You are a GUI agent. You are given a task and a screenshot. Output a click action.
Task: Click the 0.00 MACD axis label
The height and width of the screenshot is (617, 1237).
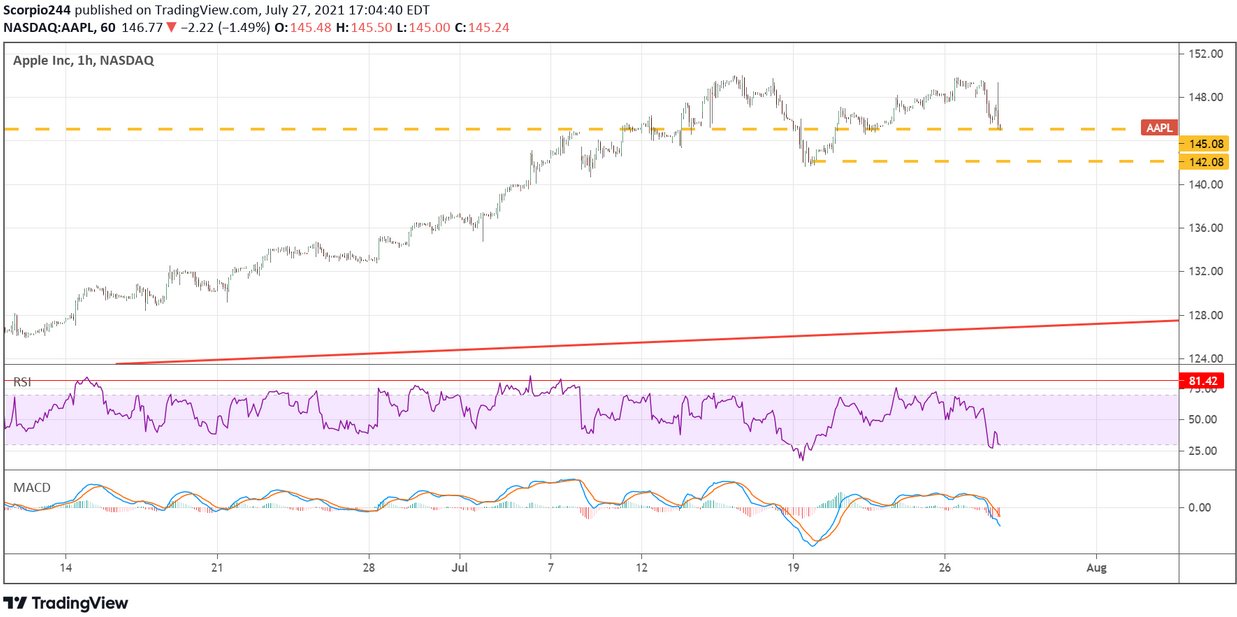(1200, 507)
